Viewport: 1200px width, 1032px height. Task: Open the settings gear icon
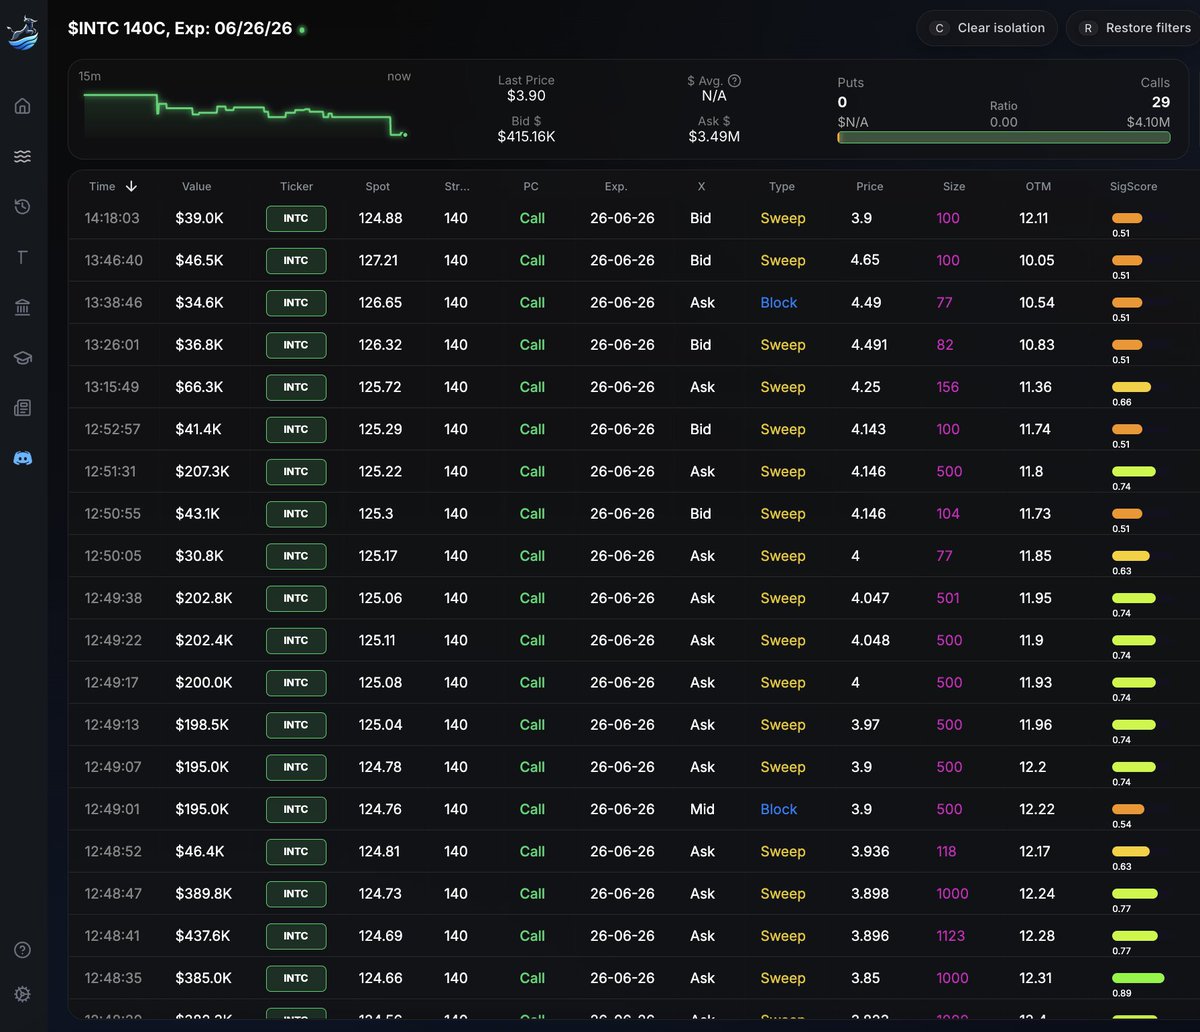[22, 994]
